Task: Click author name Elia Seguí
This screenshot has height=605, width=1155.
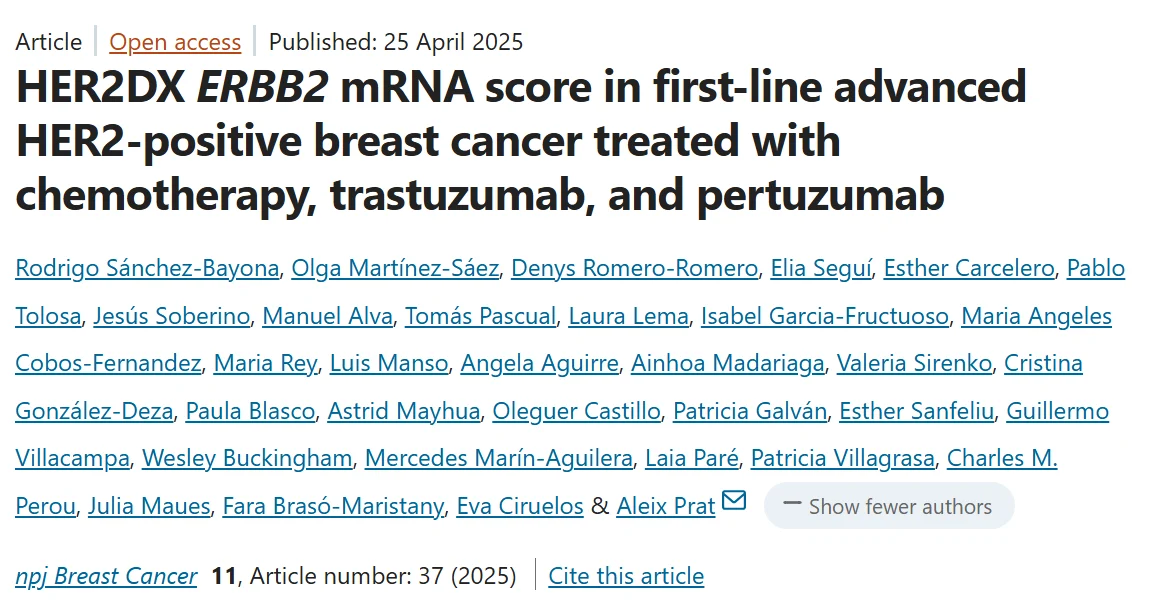Action: coord(822,268)
